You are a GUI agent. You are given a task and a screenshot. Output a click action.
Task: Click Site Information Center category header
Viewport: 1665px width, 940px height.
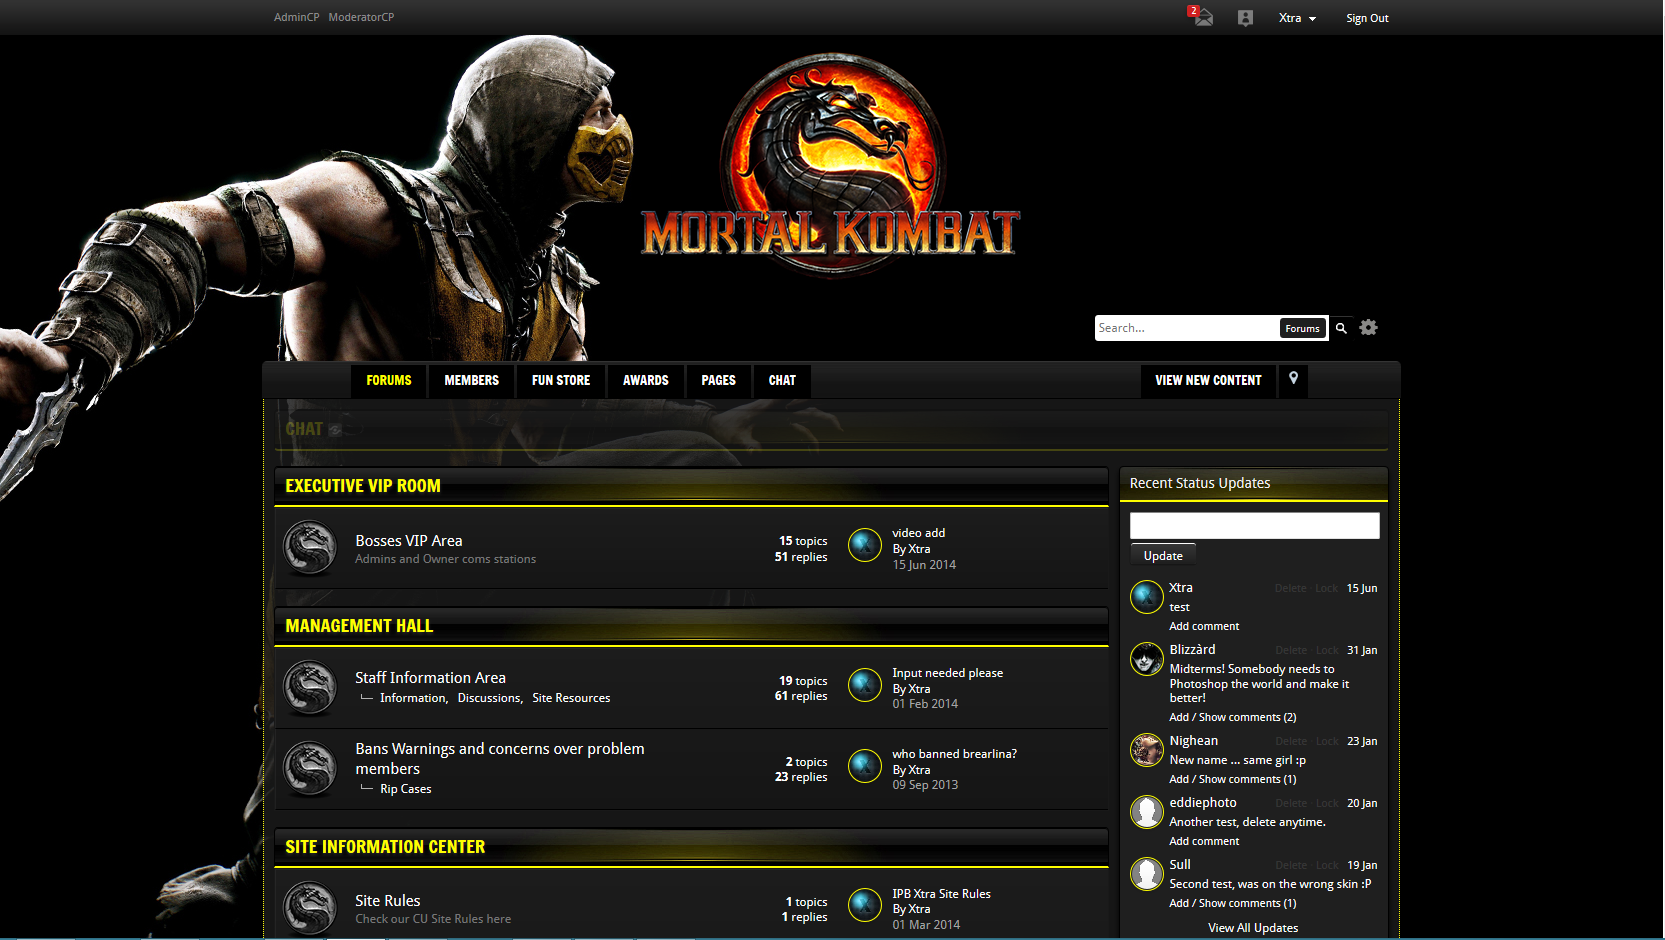pos(385,847)
